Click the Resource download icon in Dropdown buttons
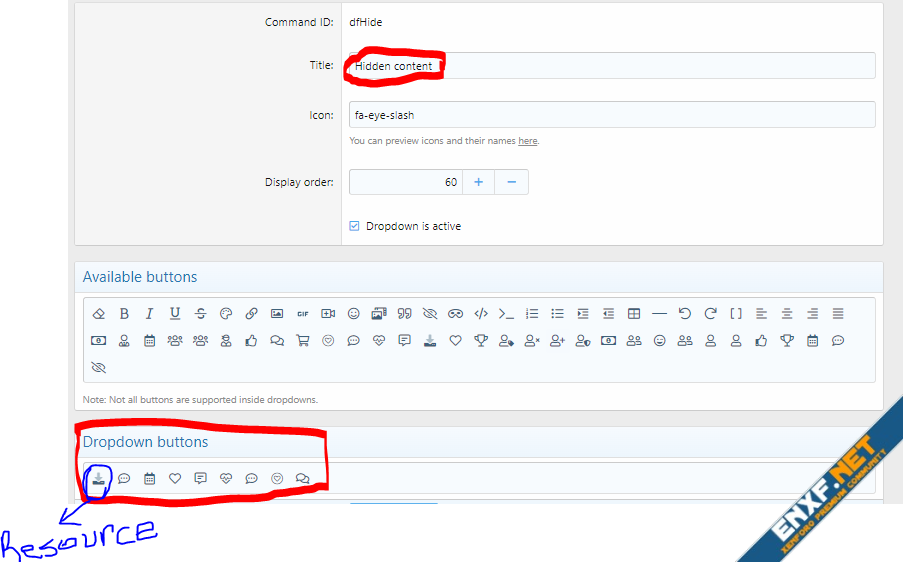 coord(98,478)
